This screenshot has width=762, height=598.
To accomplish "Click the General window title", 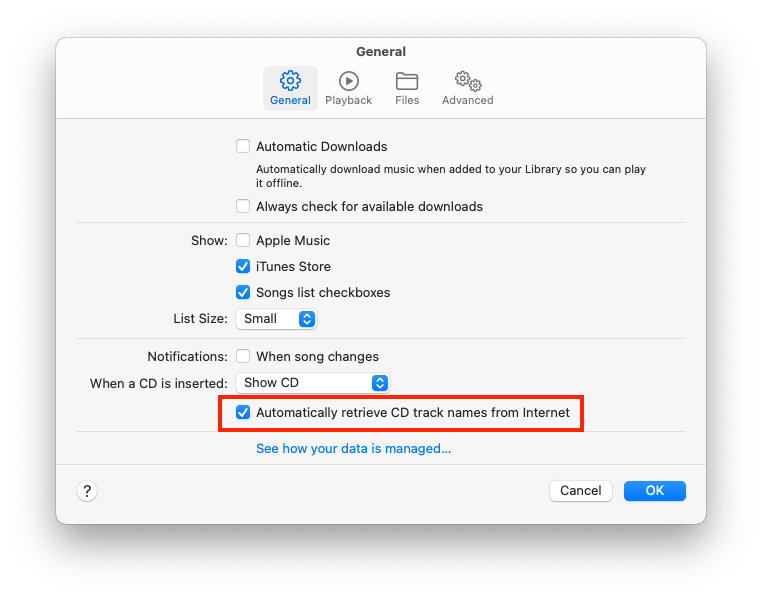I will click(x=381, y=51).
